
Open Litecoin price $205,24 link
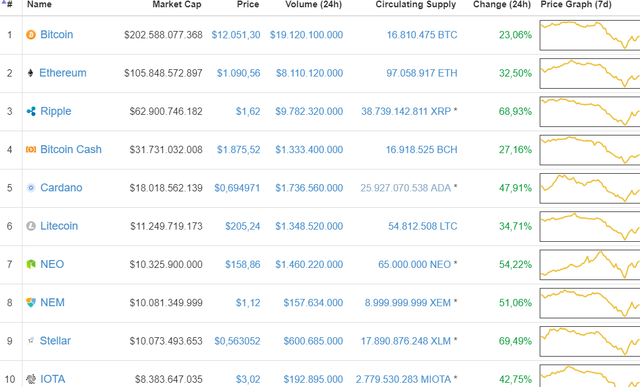click(242, 226)
